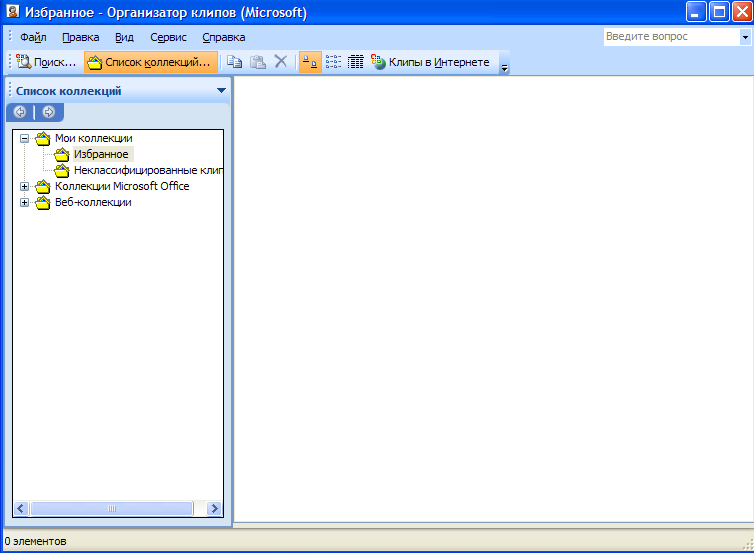Image resolution: width=754 pixels, height=553 pixels.
Task: Click the Неклассифицированные клипы folder icon
Action: 62,170
